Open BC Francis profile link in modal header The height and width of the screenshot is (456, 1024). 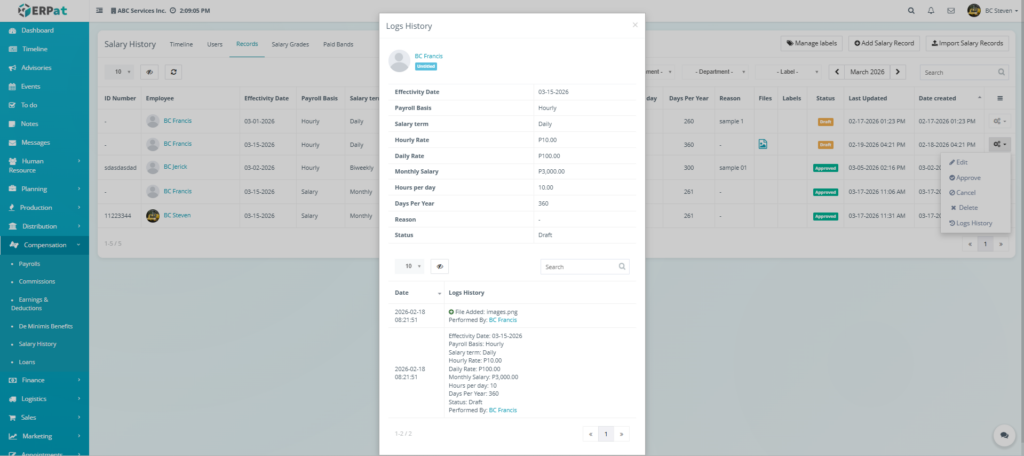pyautogui.click(x=428, y=56)
